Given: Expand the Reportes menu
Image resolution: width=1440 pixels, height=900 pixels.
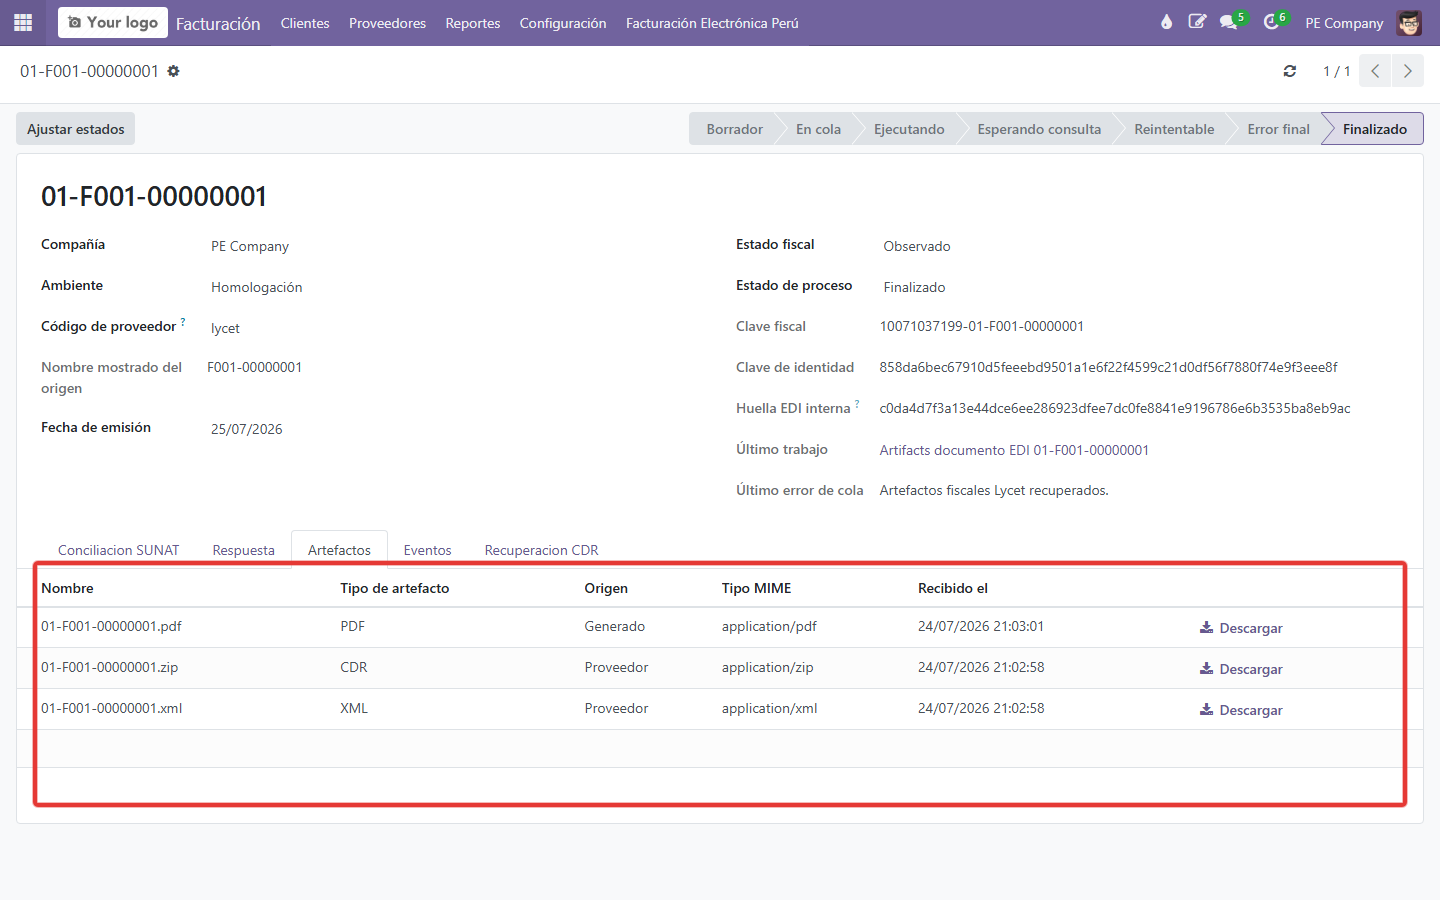Looking at the screenshot, I should (473, 23).
